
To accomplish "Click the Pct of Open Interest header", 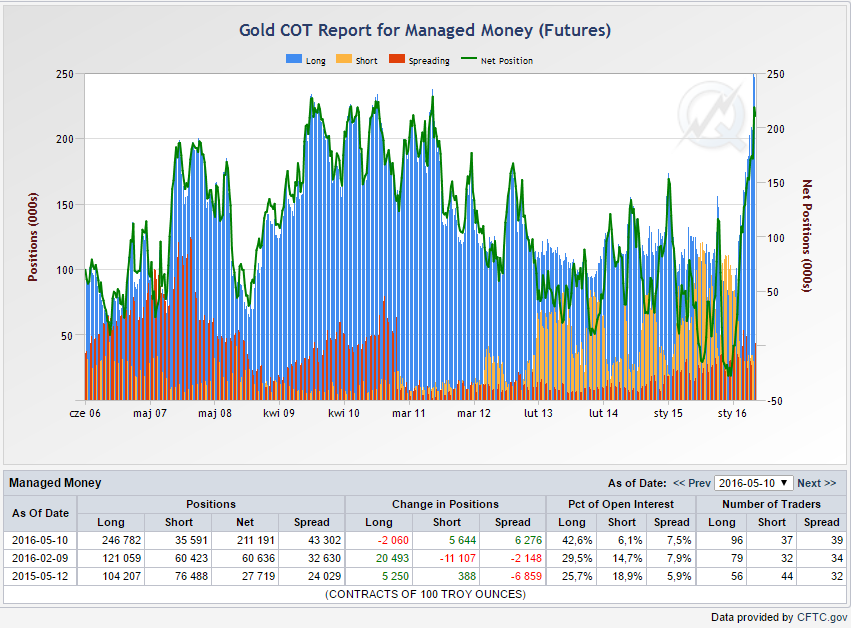I will tap(621, 504).
